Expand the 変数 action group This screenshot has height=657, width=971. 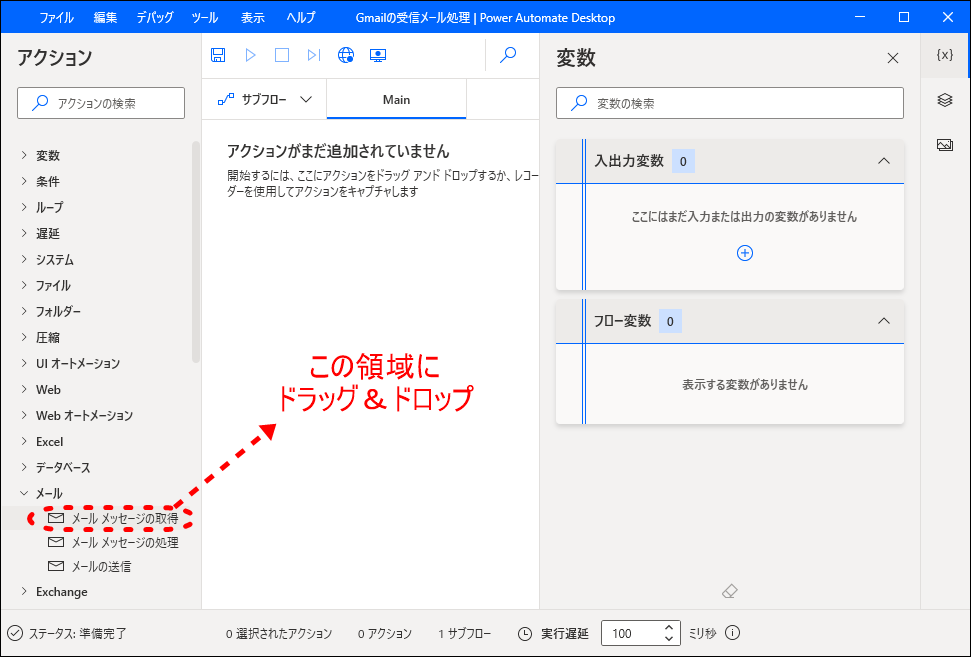pyautogui.click(x=24, y=155)
